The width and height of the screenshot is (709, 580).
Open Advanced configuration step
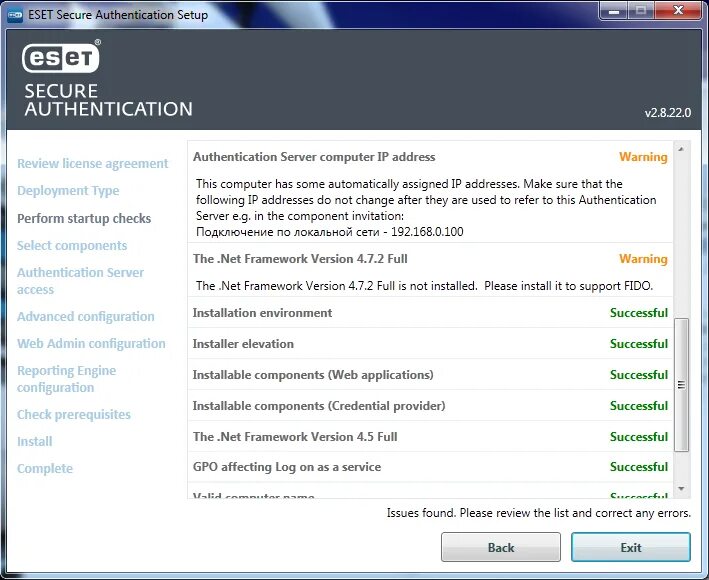(85, 316)
